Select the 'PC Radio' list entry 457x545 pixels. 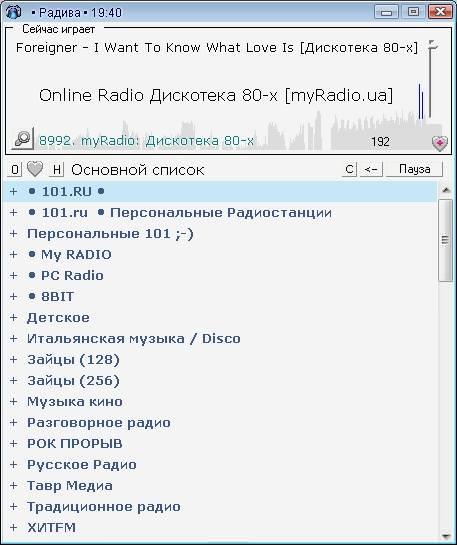point(66,276)
